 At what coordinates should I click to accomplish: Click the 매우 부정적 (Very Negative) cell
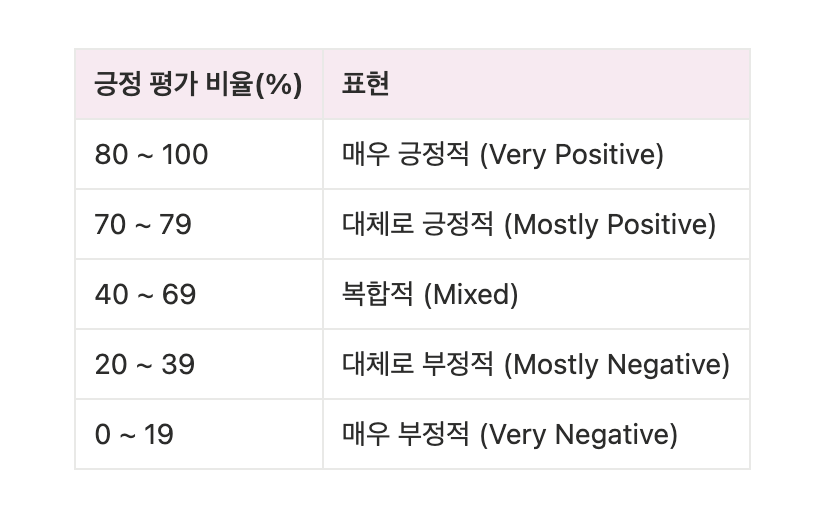536,434
